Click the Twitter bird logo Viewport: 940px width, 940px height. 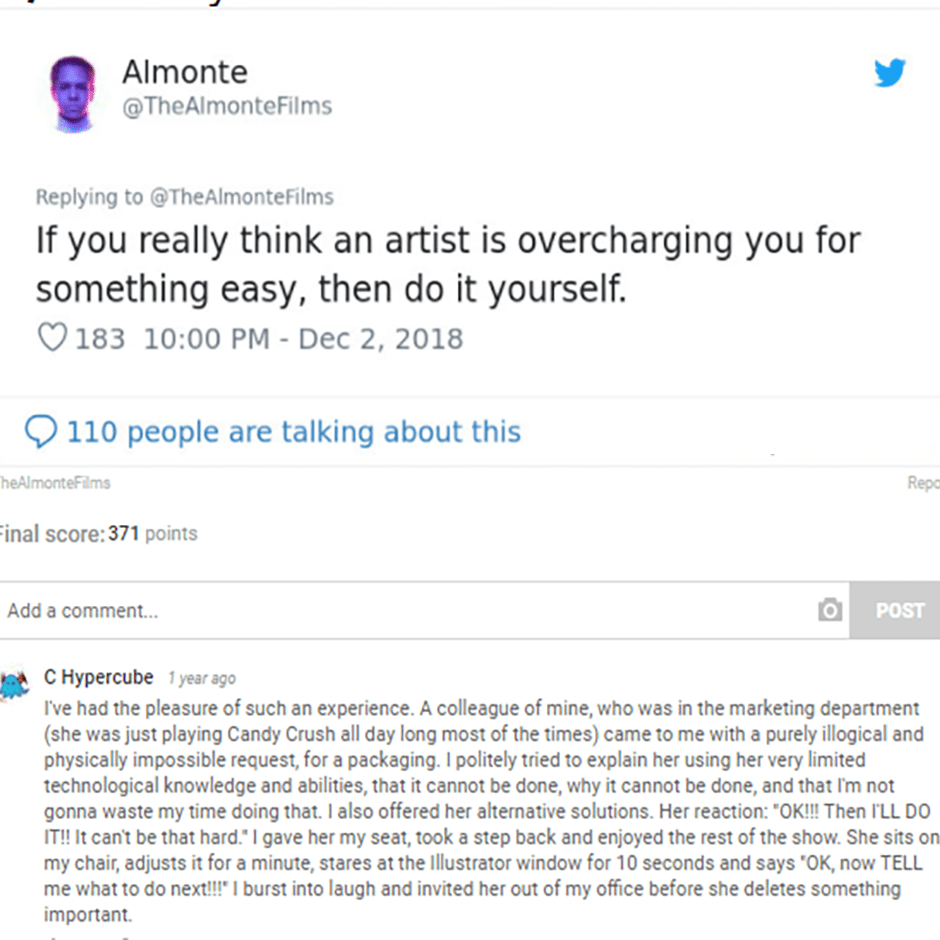pyautogui.click(x=889, y=73)
